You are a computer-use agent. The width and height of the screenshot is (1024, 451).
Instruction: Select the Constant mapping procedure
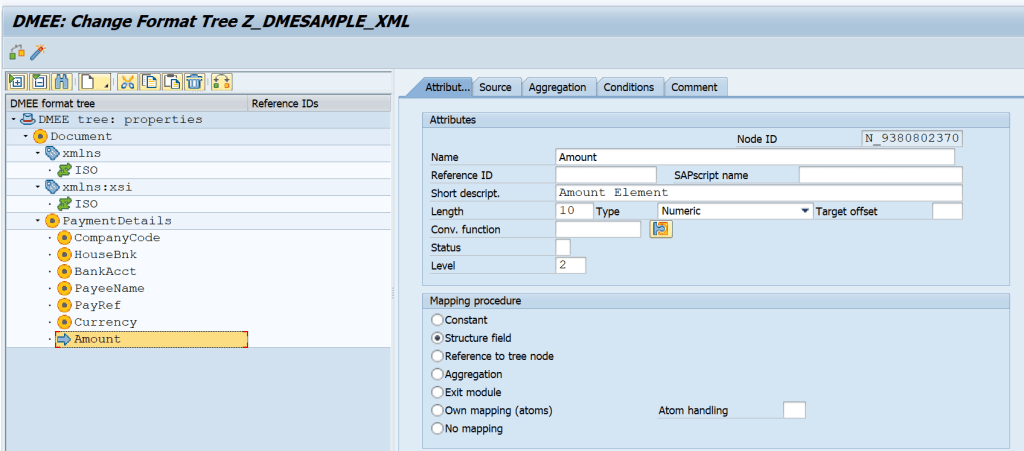tap(437, 320)
